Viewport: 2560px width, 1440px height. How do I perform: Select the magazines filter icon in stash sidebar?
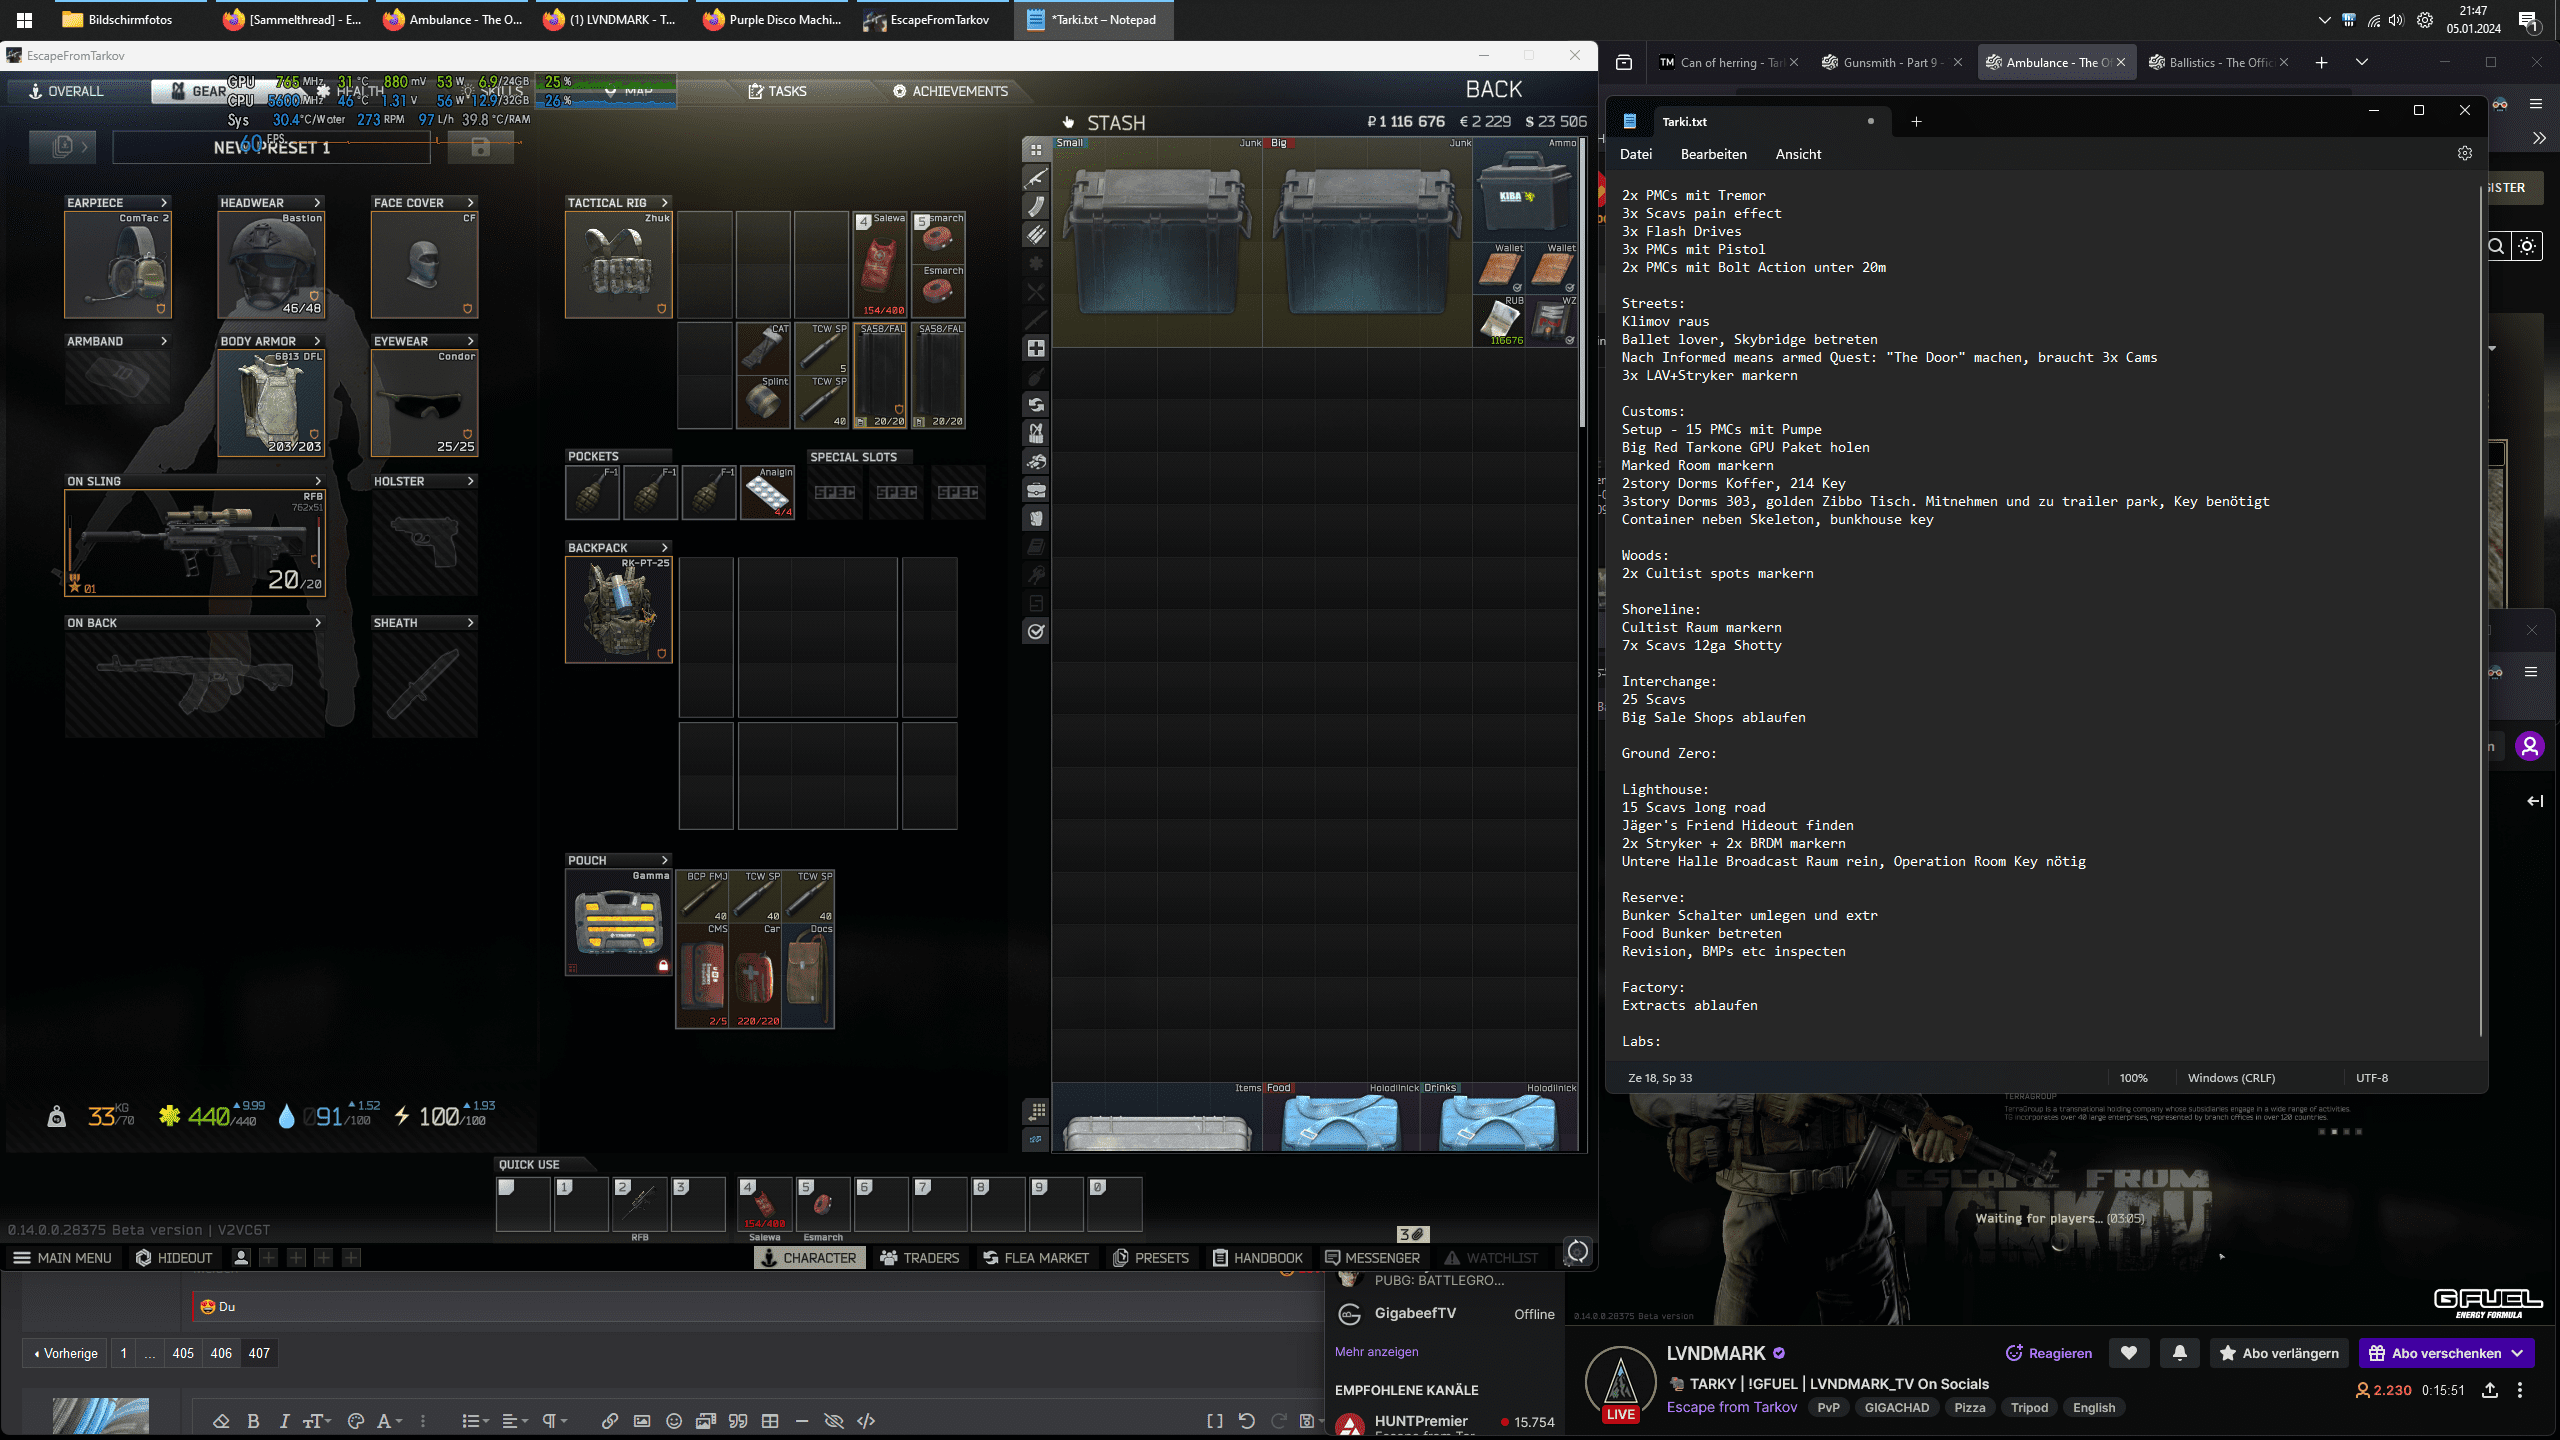pyautogui.click(x=1036, y=207)
